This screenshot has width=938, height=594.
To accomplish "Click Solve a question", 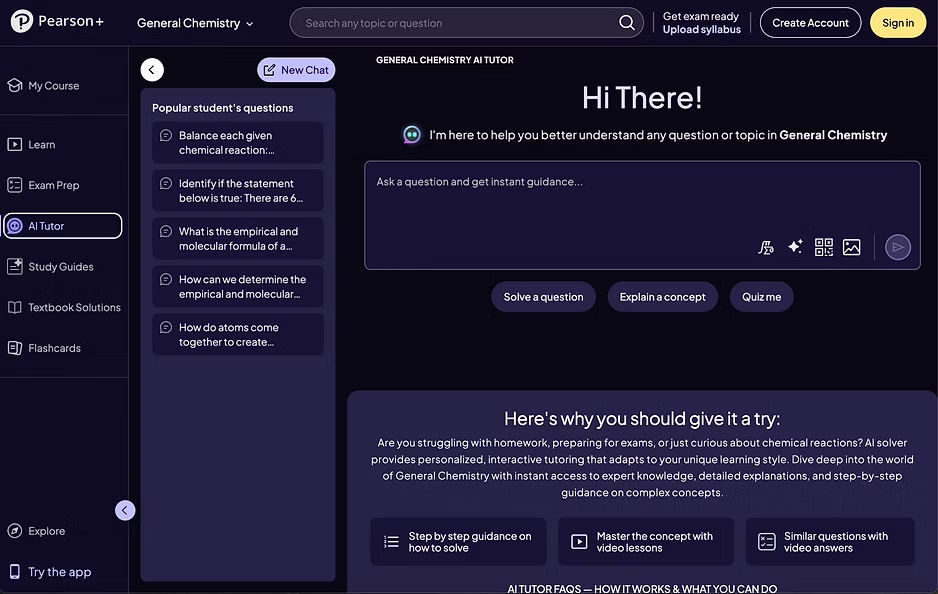I will click(543, 297).
